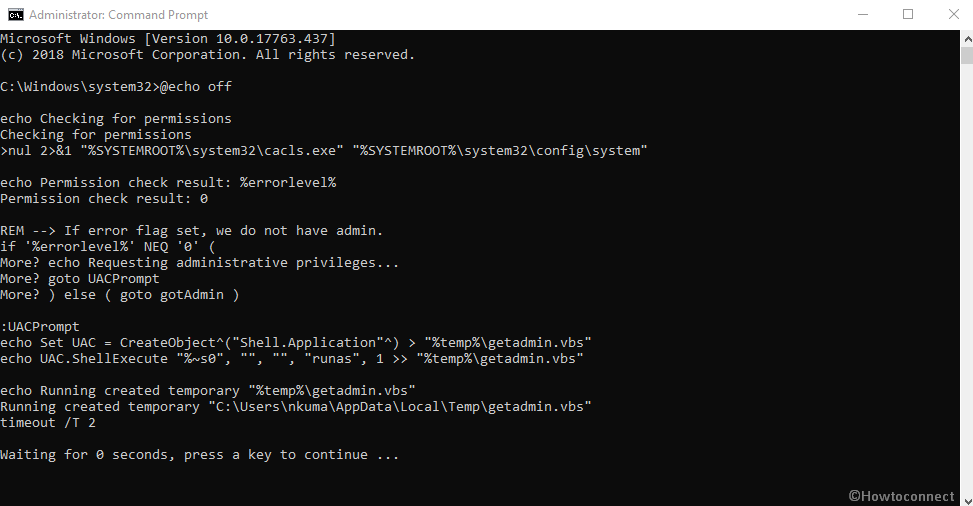The image size is (973, 506).
Task: Click the 'More? goto UACPrompt' line
Action: [79, 279]
